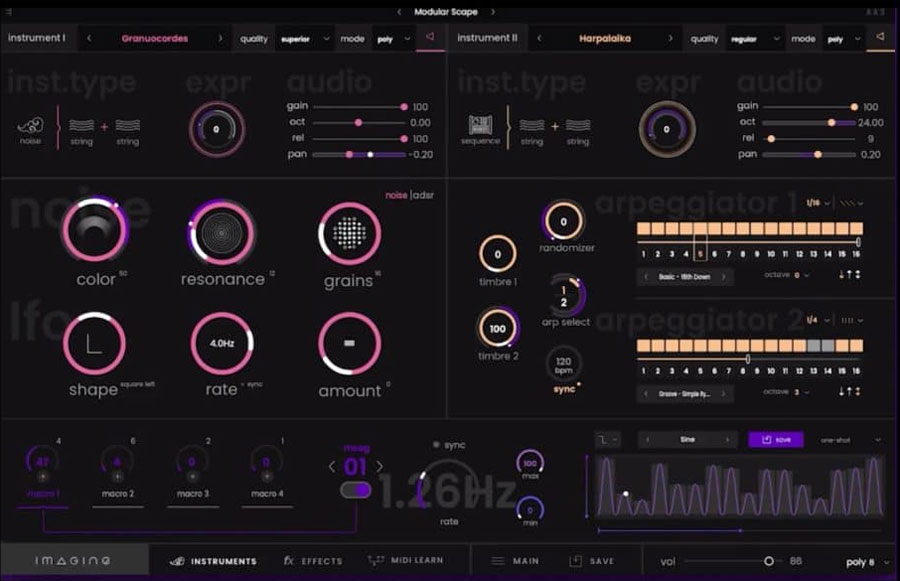Click the timbre 2 knob

498,328
